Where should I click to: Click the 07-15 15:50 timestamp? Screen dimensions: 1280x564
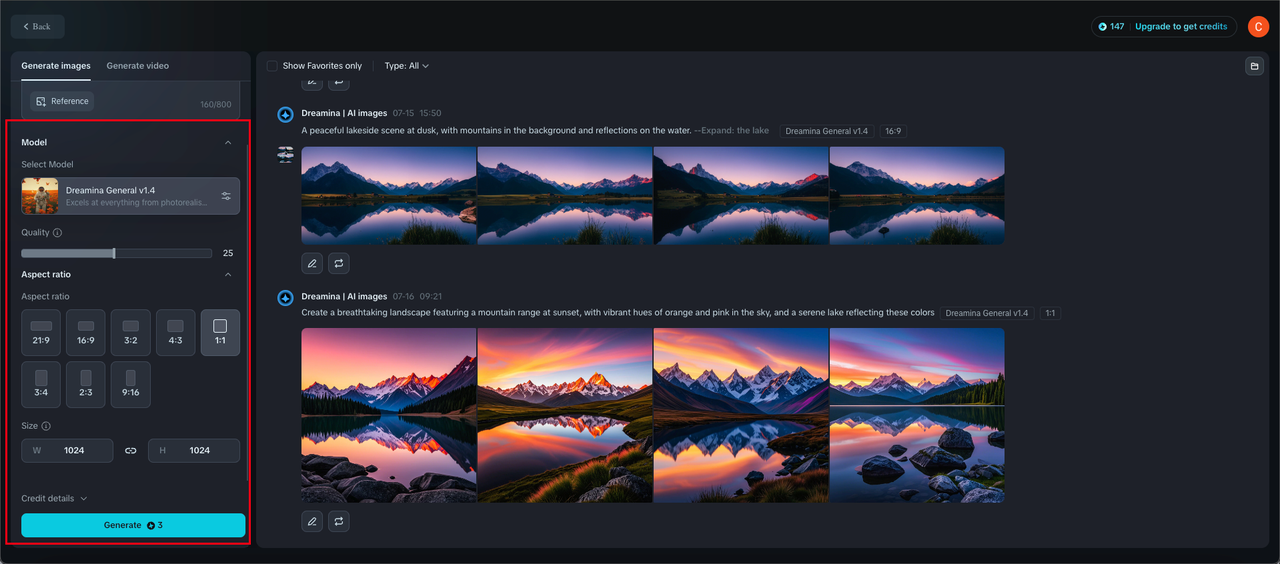pyautogui.click(x=417, y=113)
